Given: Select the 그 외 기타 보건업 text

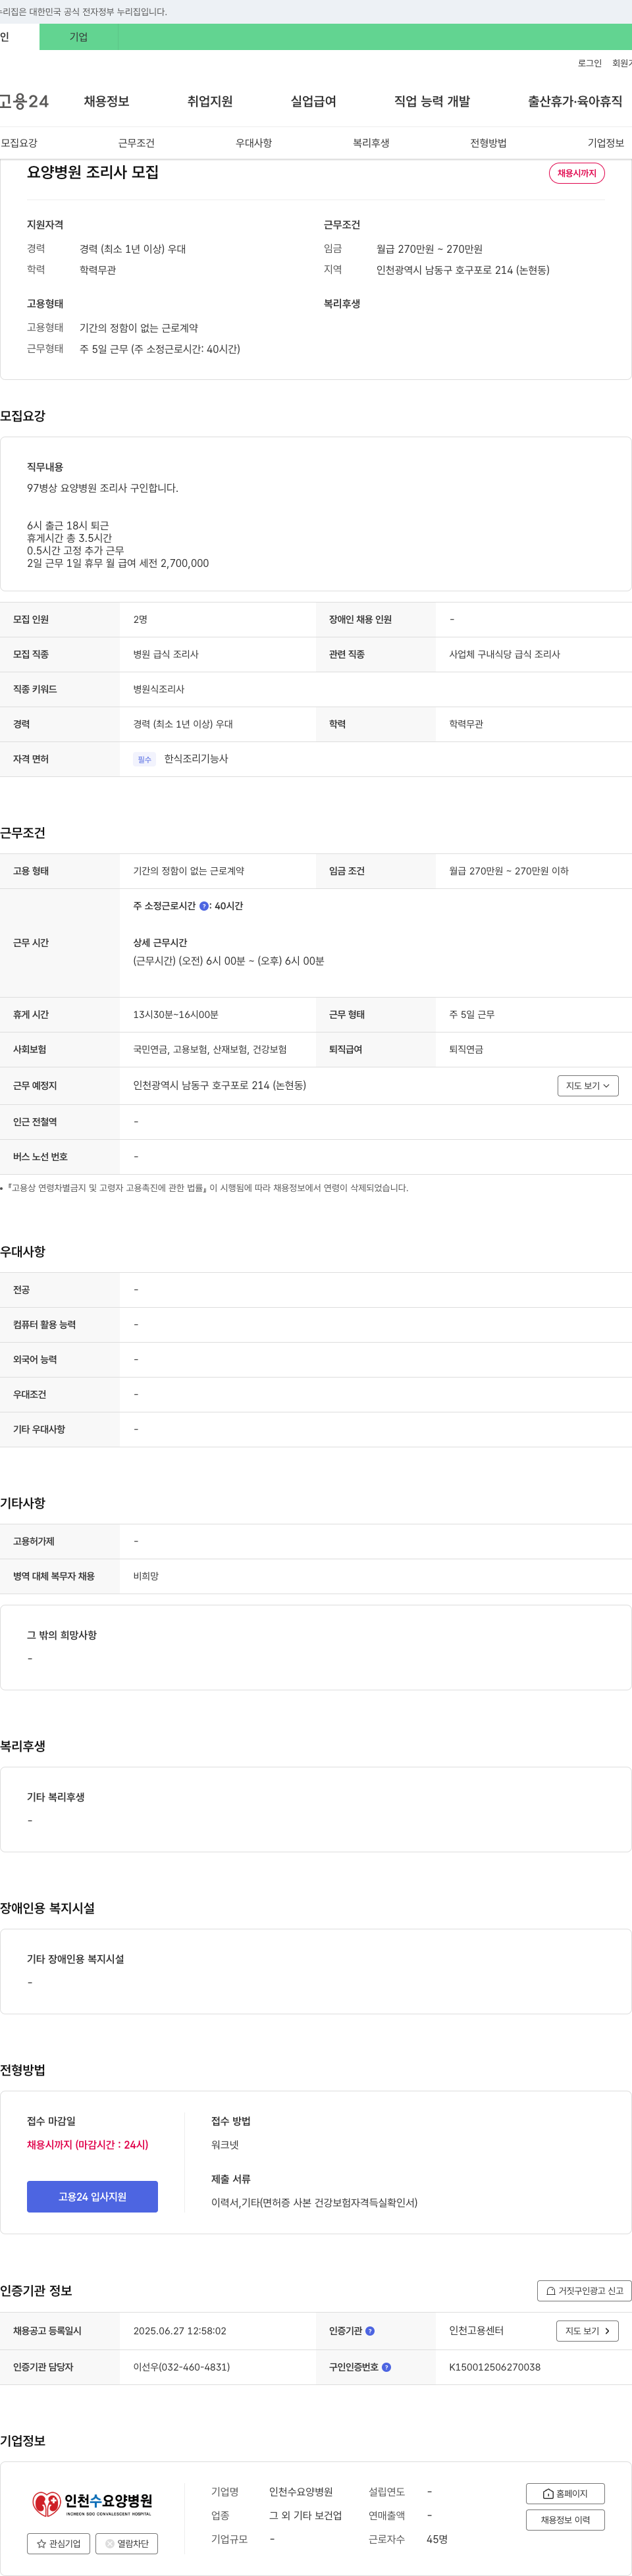Looking at the screenshot, I should tap(305, 2515).
